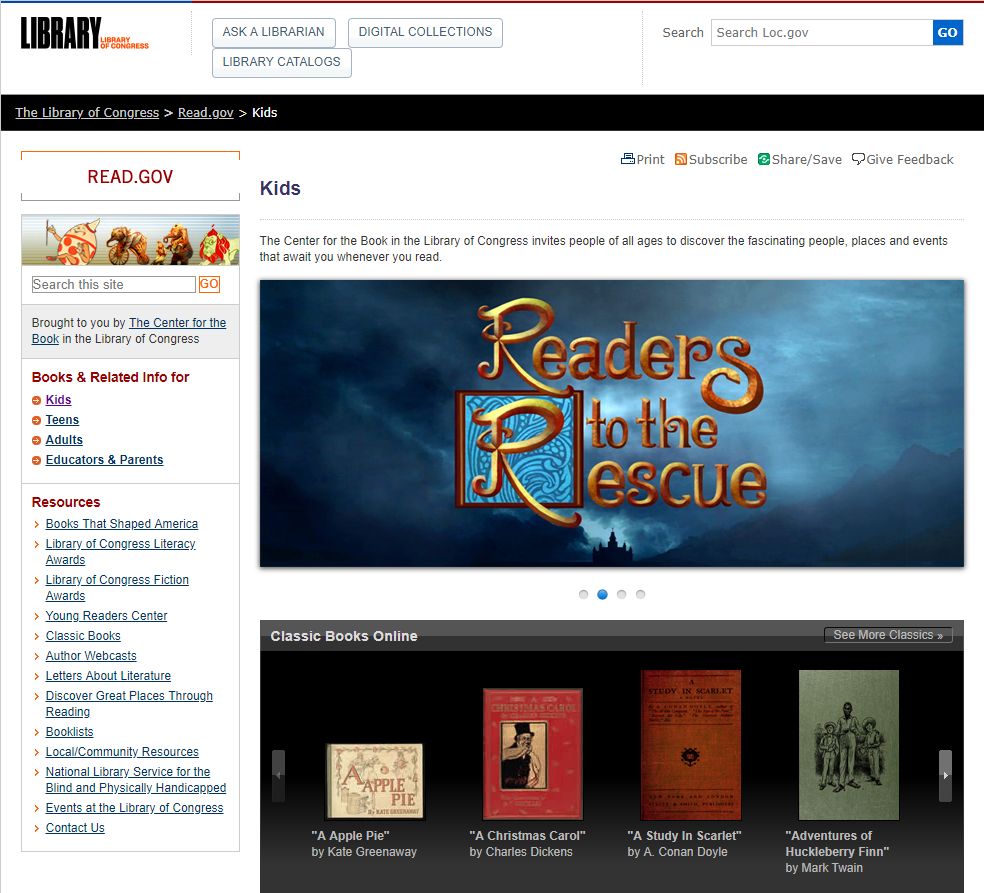Open Contact Us link

pyautogui.click(x=75, y=828)
